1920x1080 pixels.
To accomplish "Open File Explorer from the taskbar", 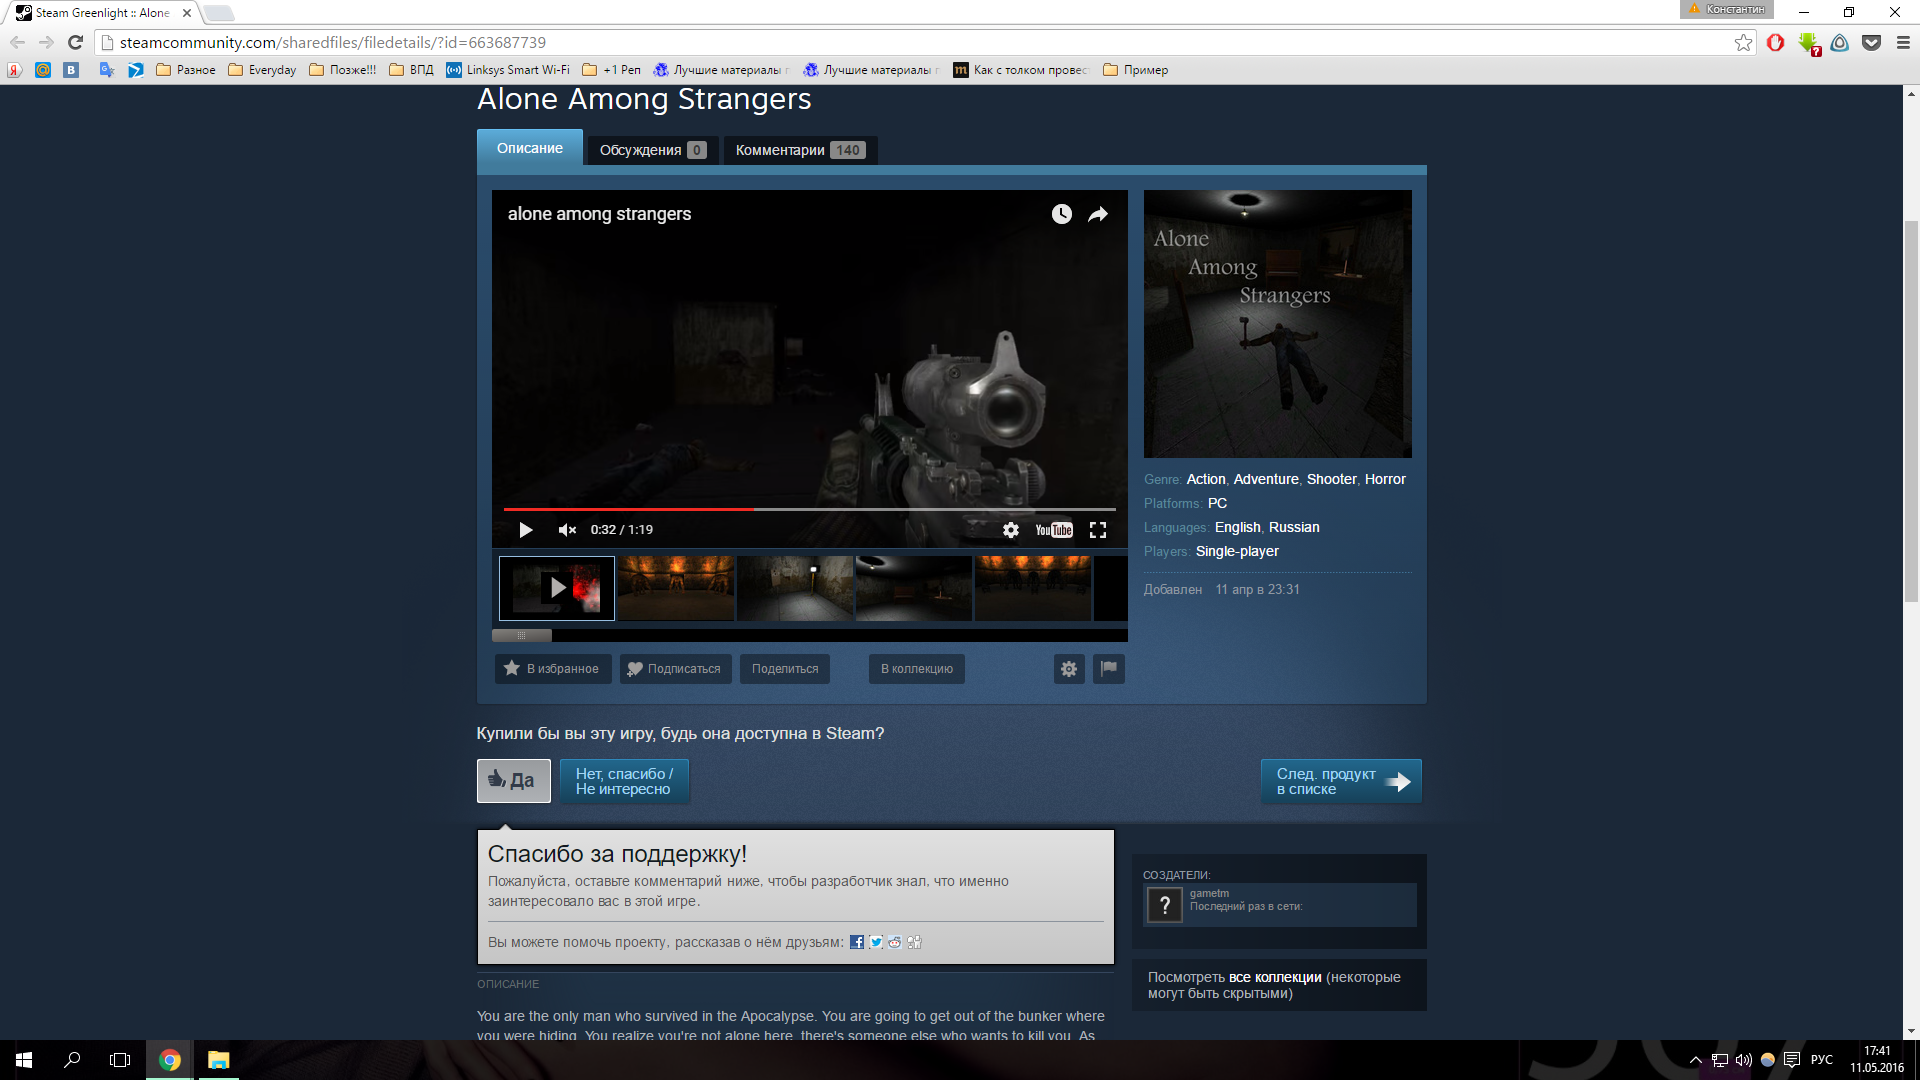I will (x=218, y=1060).
